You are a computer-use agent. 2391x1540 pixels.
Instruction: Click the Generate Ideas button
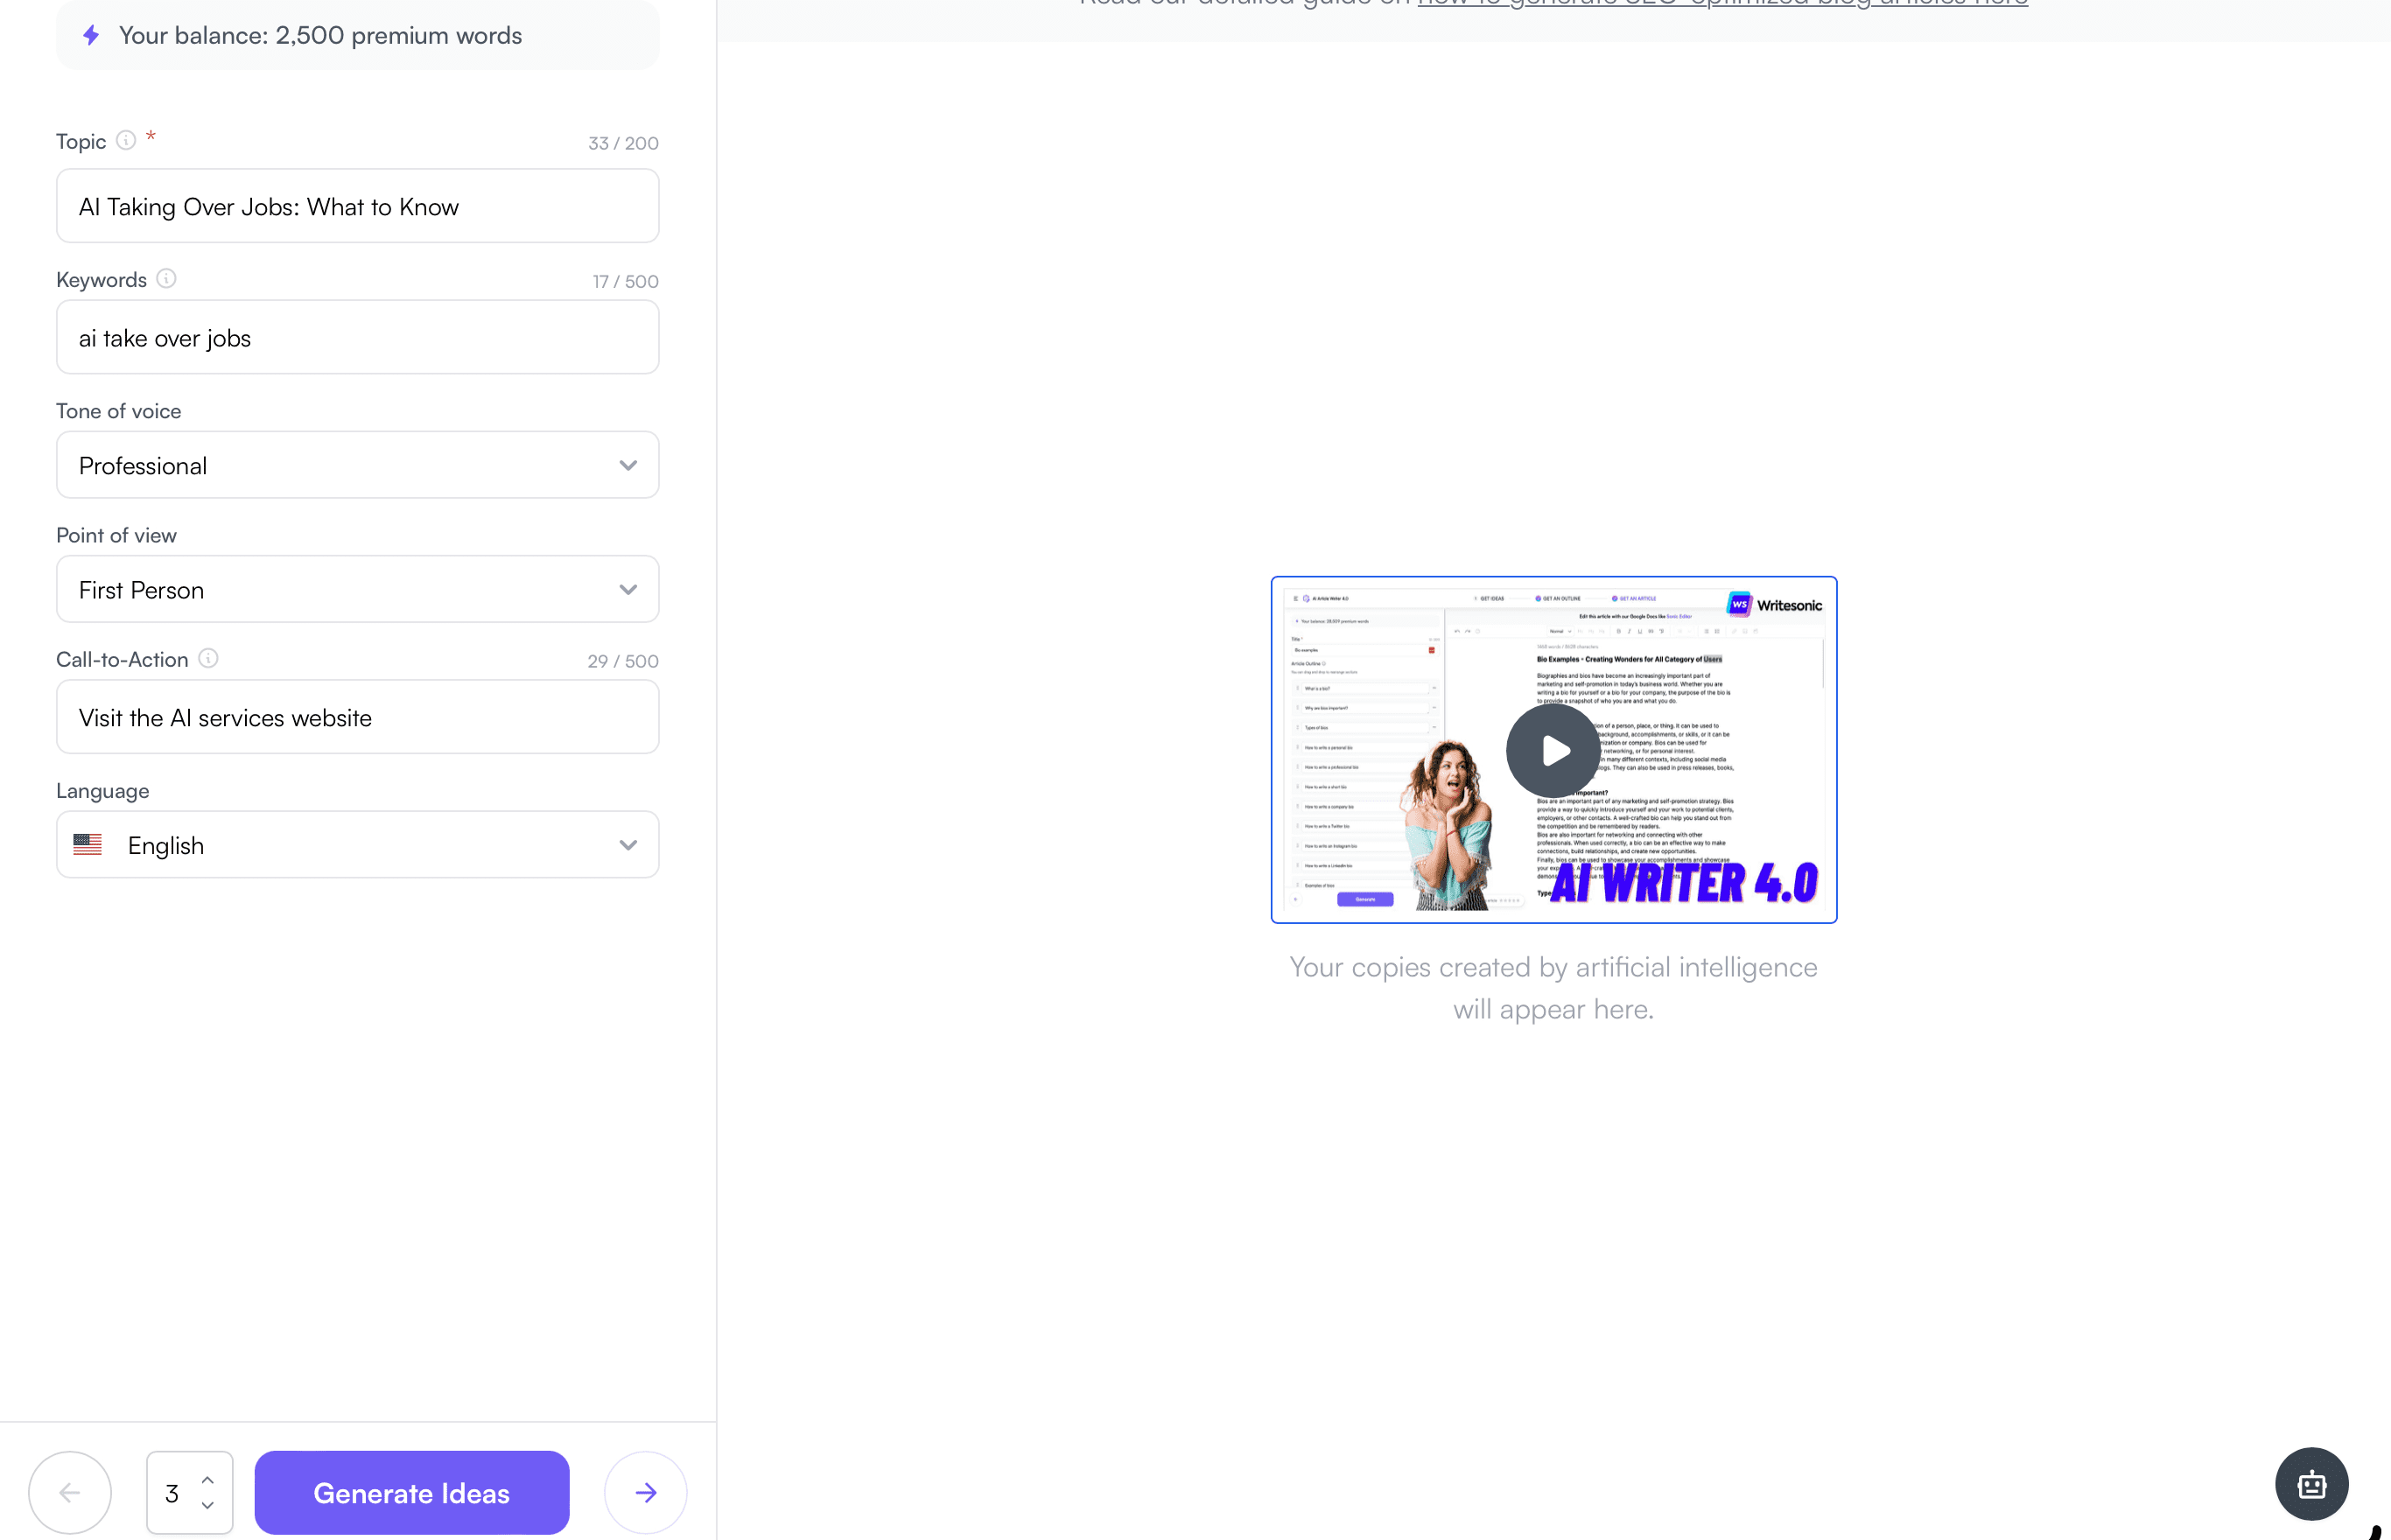411,1492
